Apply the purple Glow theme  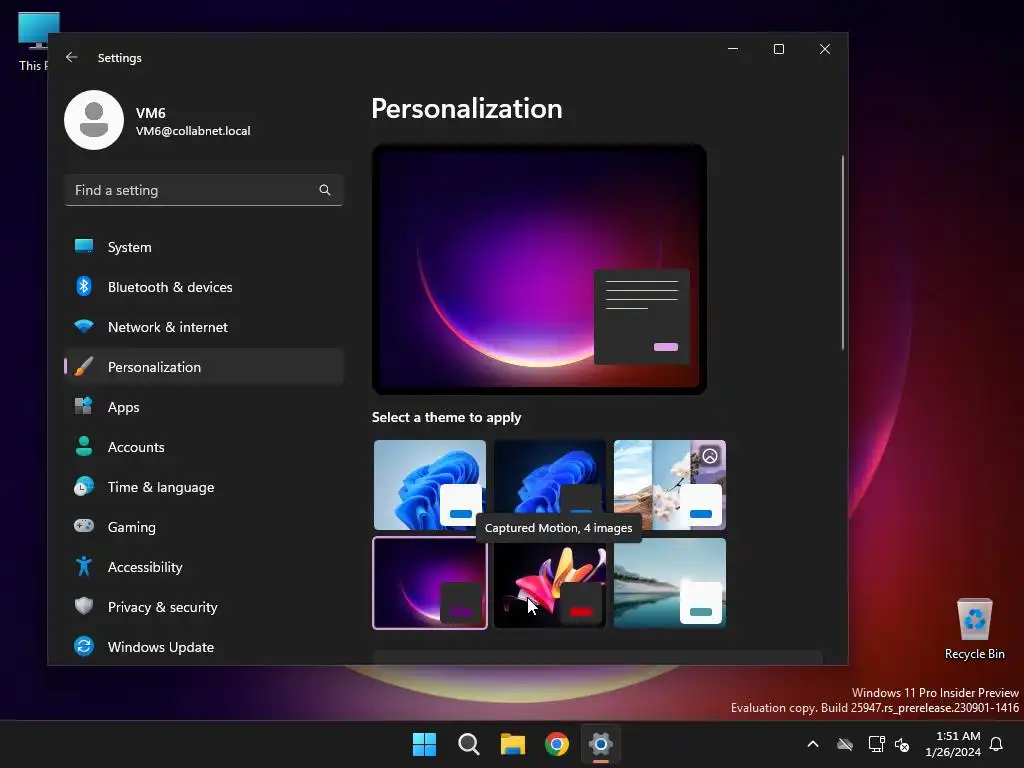click(x=430, y=583)
